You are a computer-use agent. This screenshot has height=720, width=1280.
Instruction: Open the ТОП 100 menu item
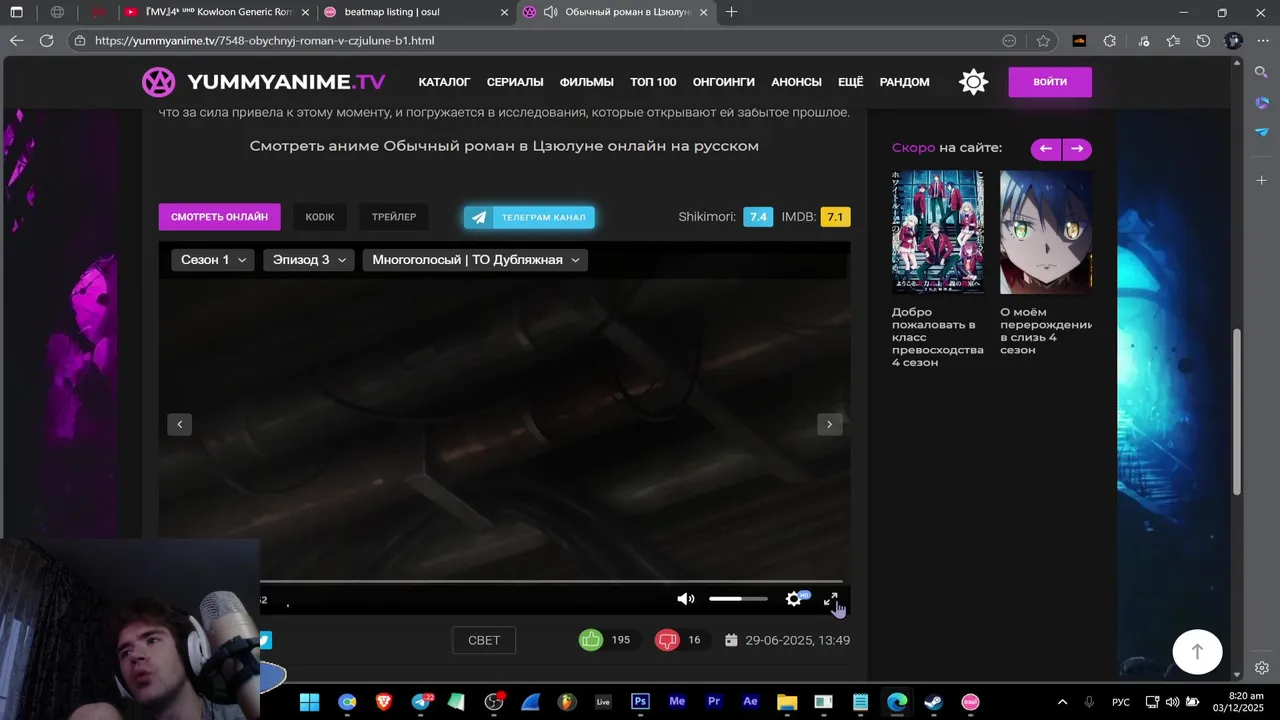[x=653, y=82]
